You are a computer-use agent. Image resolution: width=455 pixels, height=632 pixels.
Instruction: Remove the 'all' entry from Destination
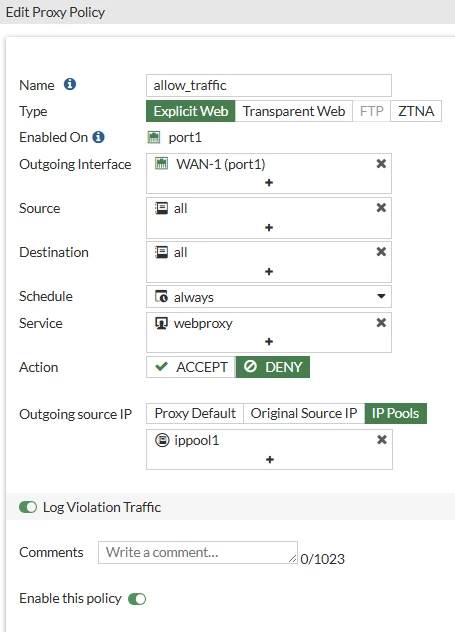pyautogui.click(x=381, y=252)
